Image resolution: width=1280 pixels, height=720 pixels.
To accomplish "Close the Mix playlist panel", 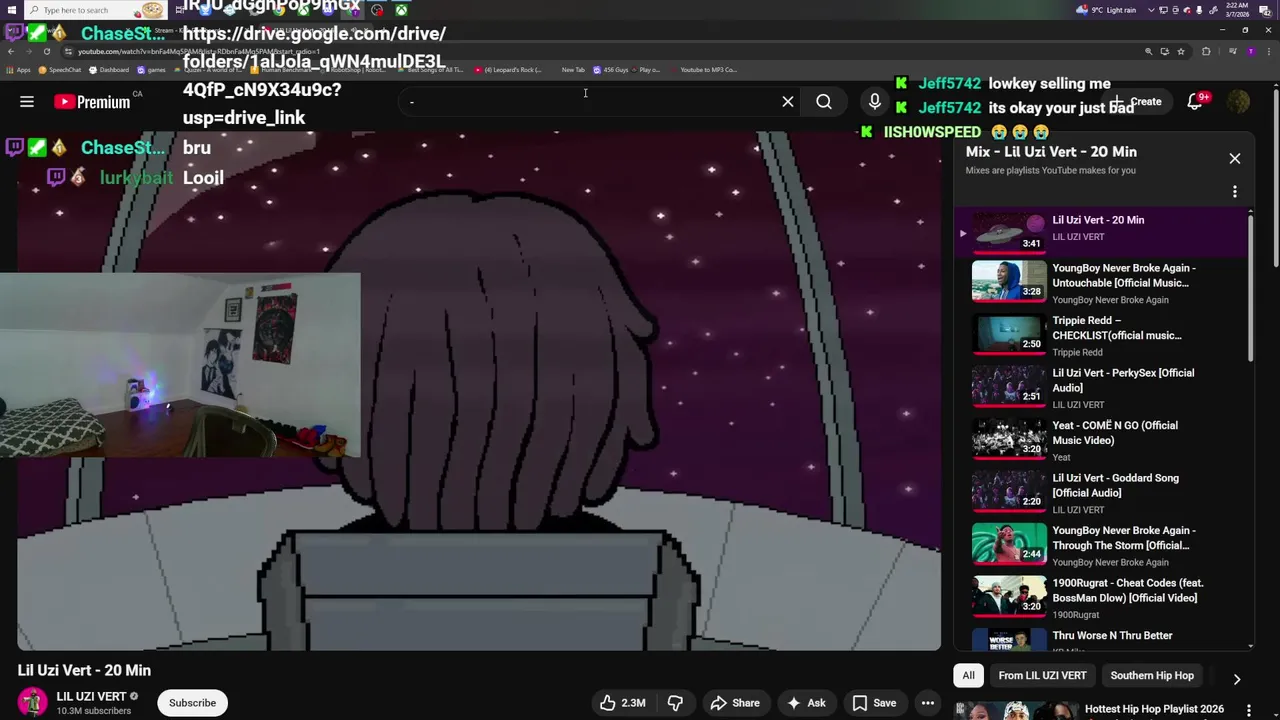I will coord(1235,159).
